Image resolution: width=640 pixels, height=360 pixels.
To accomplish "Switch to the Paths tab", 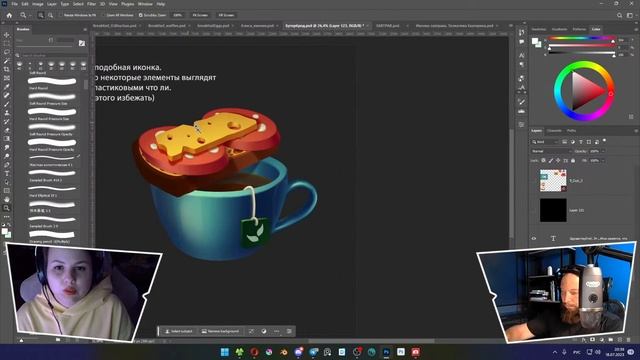I will 571,131.
